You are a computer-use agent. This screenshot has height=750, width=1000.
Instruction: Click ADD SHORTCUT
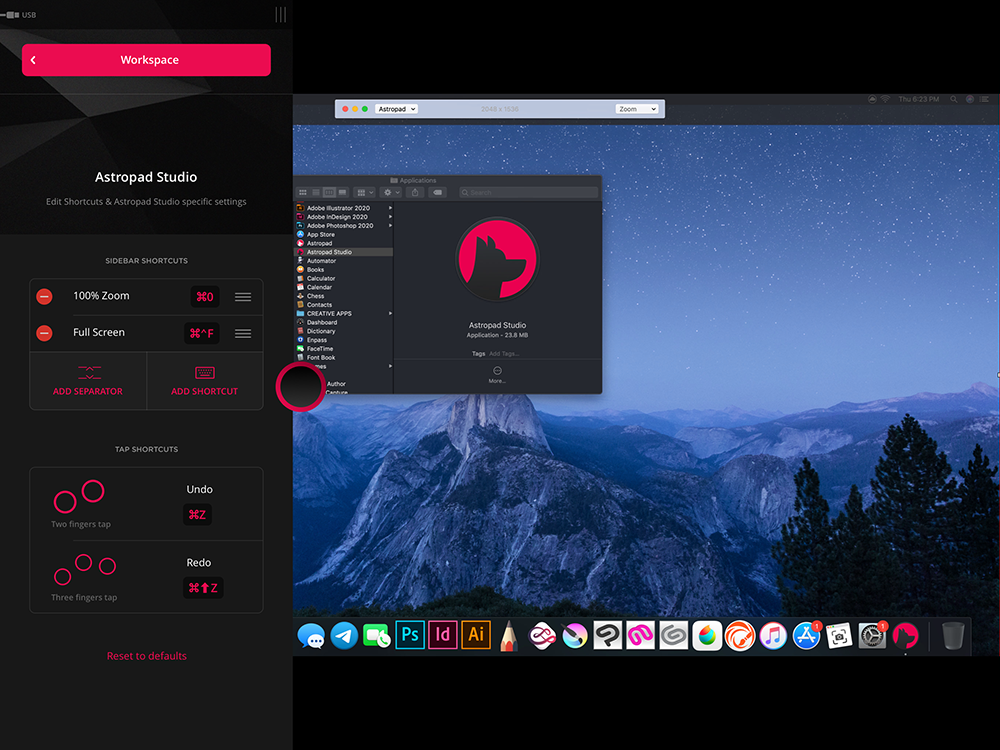point(205,381)
